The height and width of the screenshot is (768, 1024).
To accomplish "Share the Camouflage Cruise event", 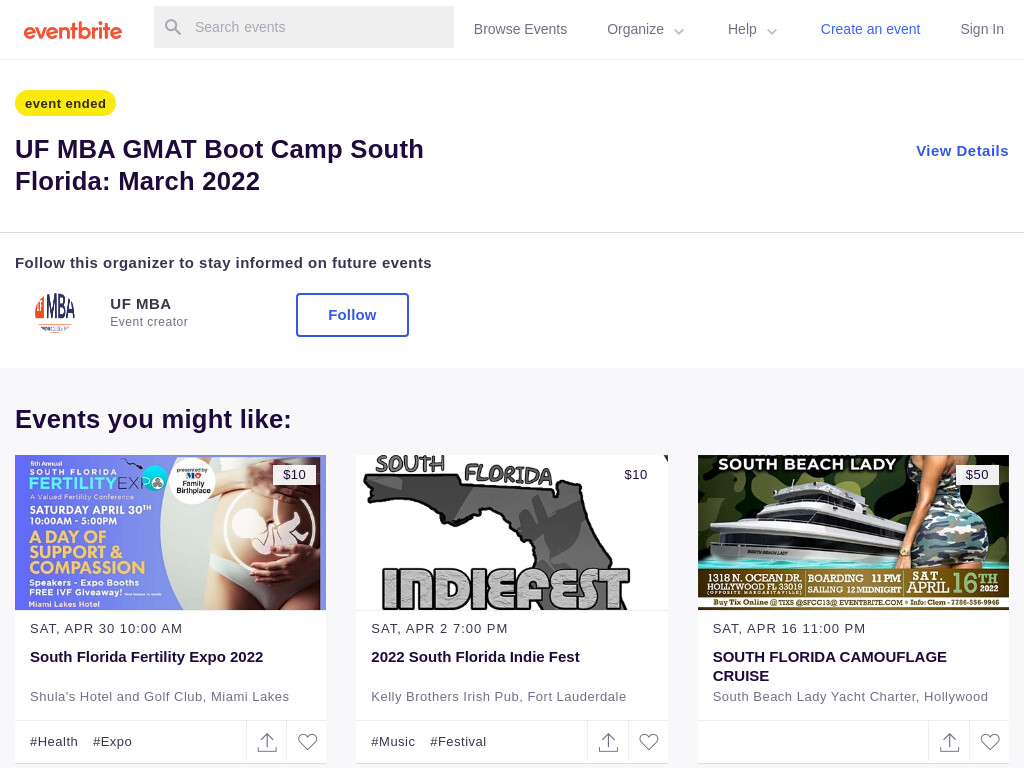I will (950, 742).
